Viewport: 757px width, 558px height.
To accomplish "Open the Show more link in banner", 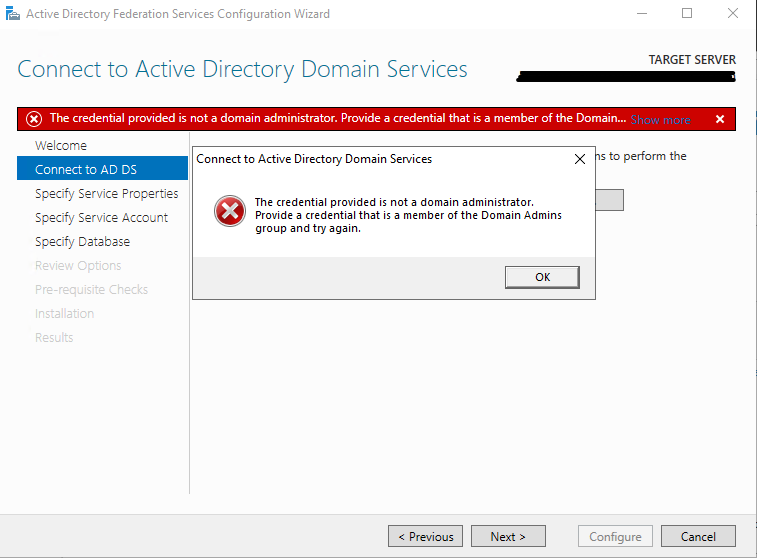I will click(x=660, y=120).
